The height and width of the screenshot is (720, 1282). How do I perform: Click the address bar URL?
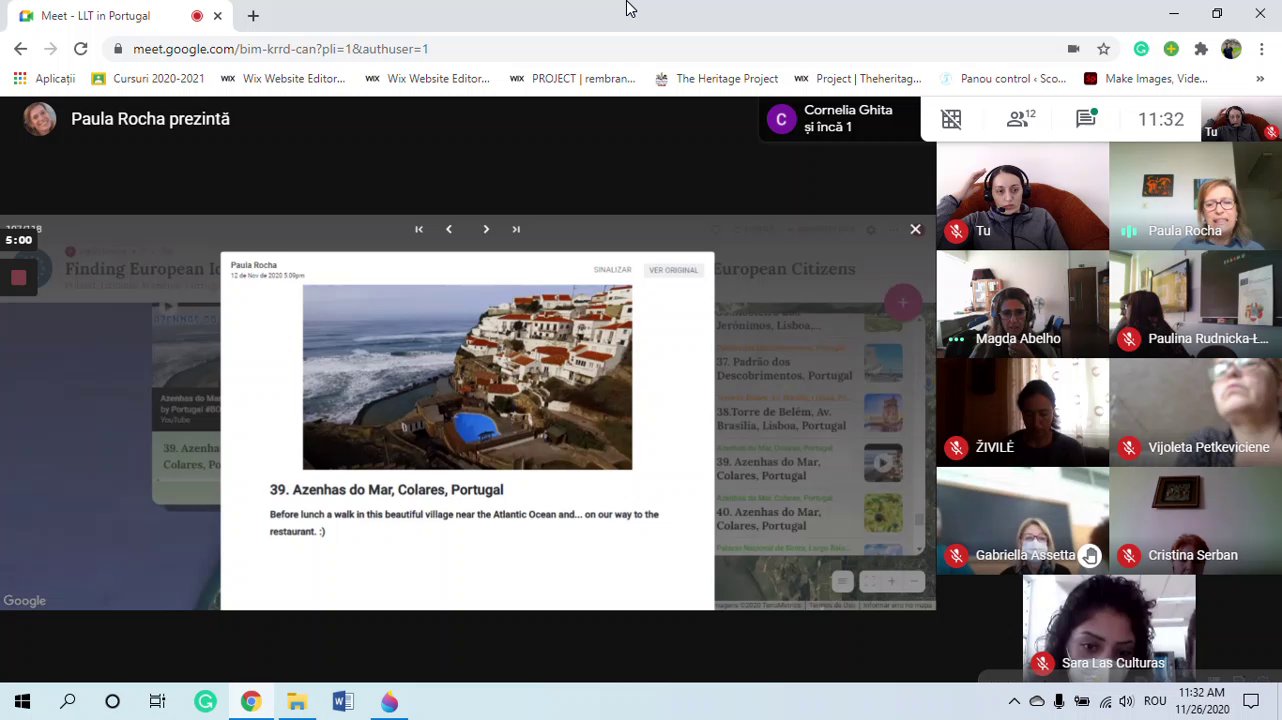coord(280,49)
